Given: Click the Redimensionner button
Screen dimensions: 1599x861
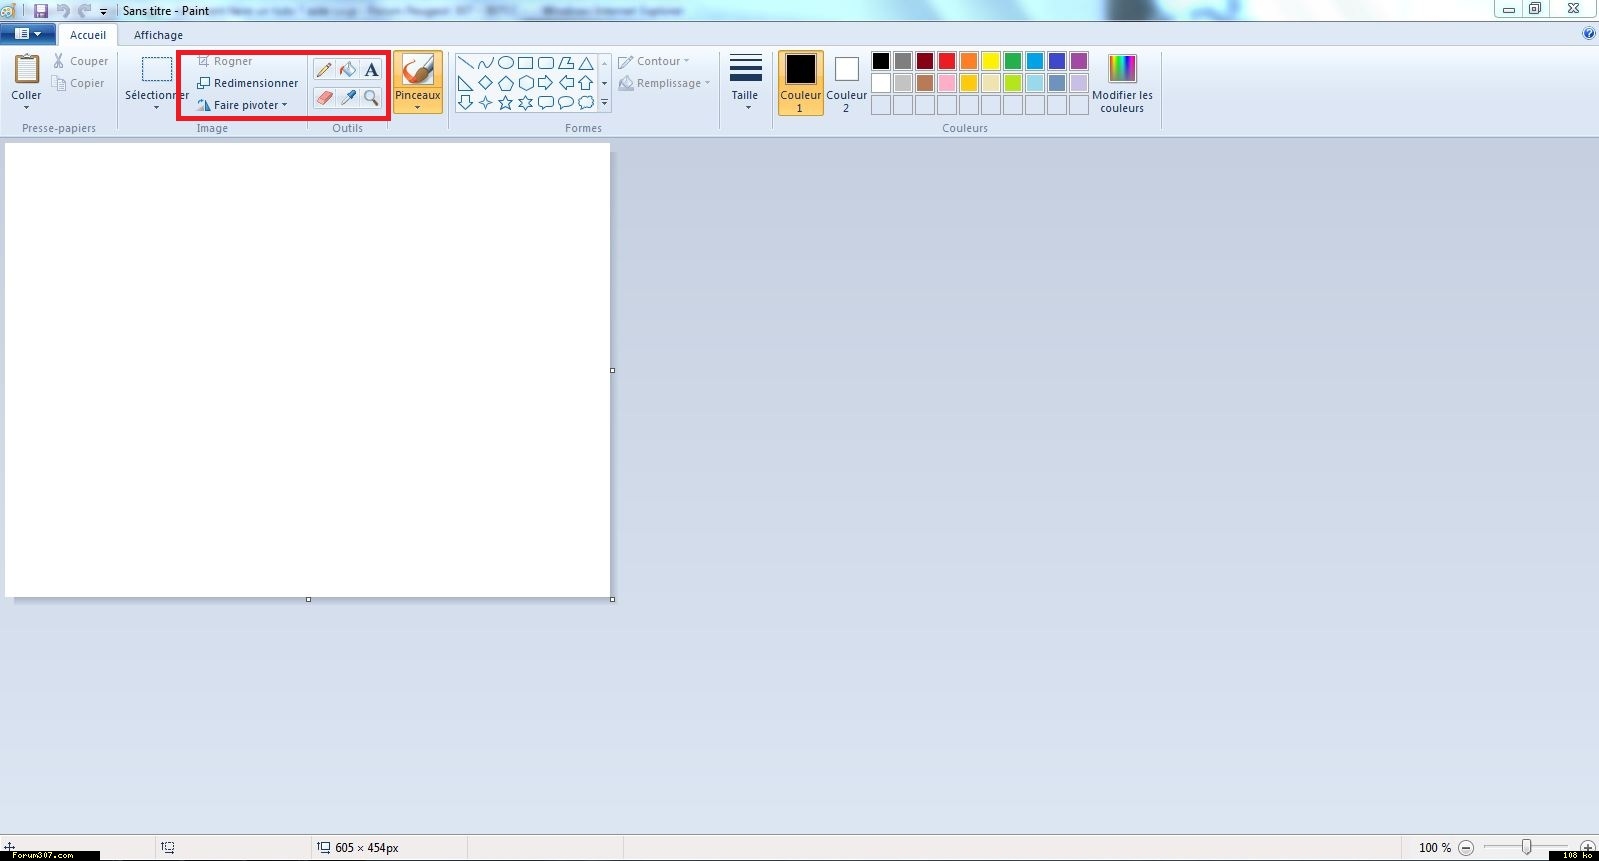Looking at the screenshot, I should tap(248, 83).
